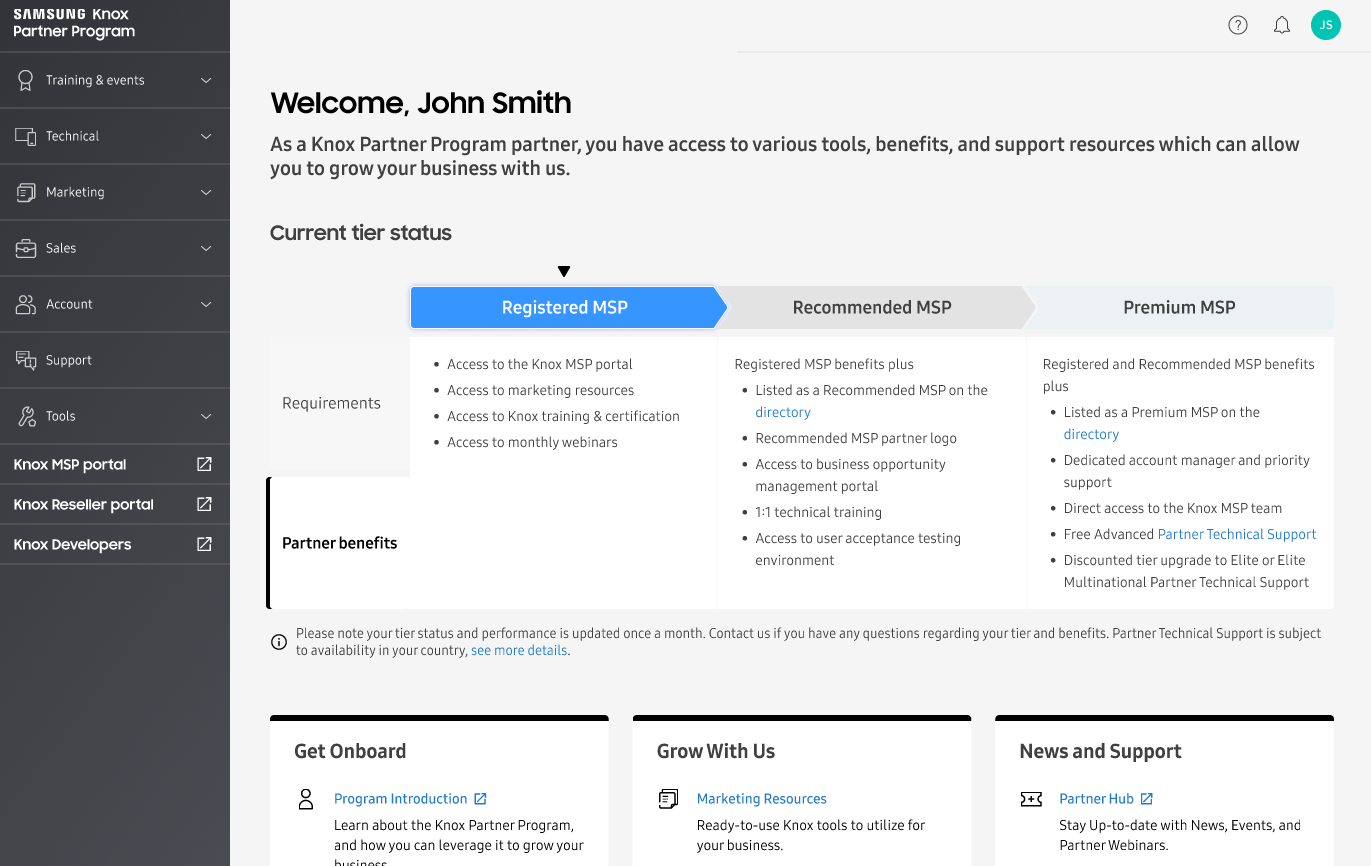Expand the Account menu chevron
The width and height of the screenshot is (1371, 866).
coord(206,304)
